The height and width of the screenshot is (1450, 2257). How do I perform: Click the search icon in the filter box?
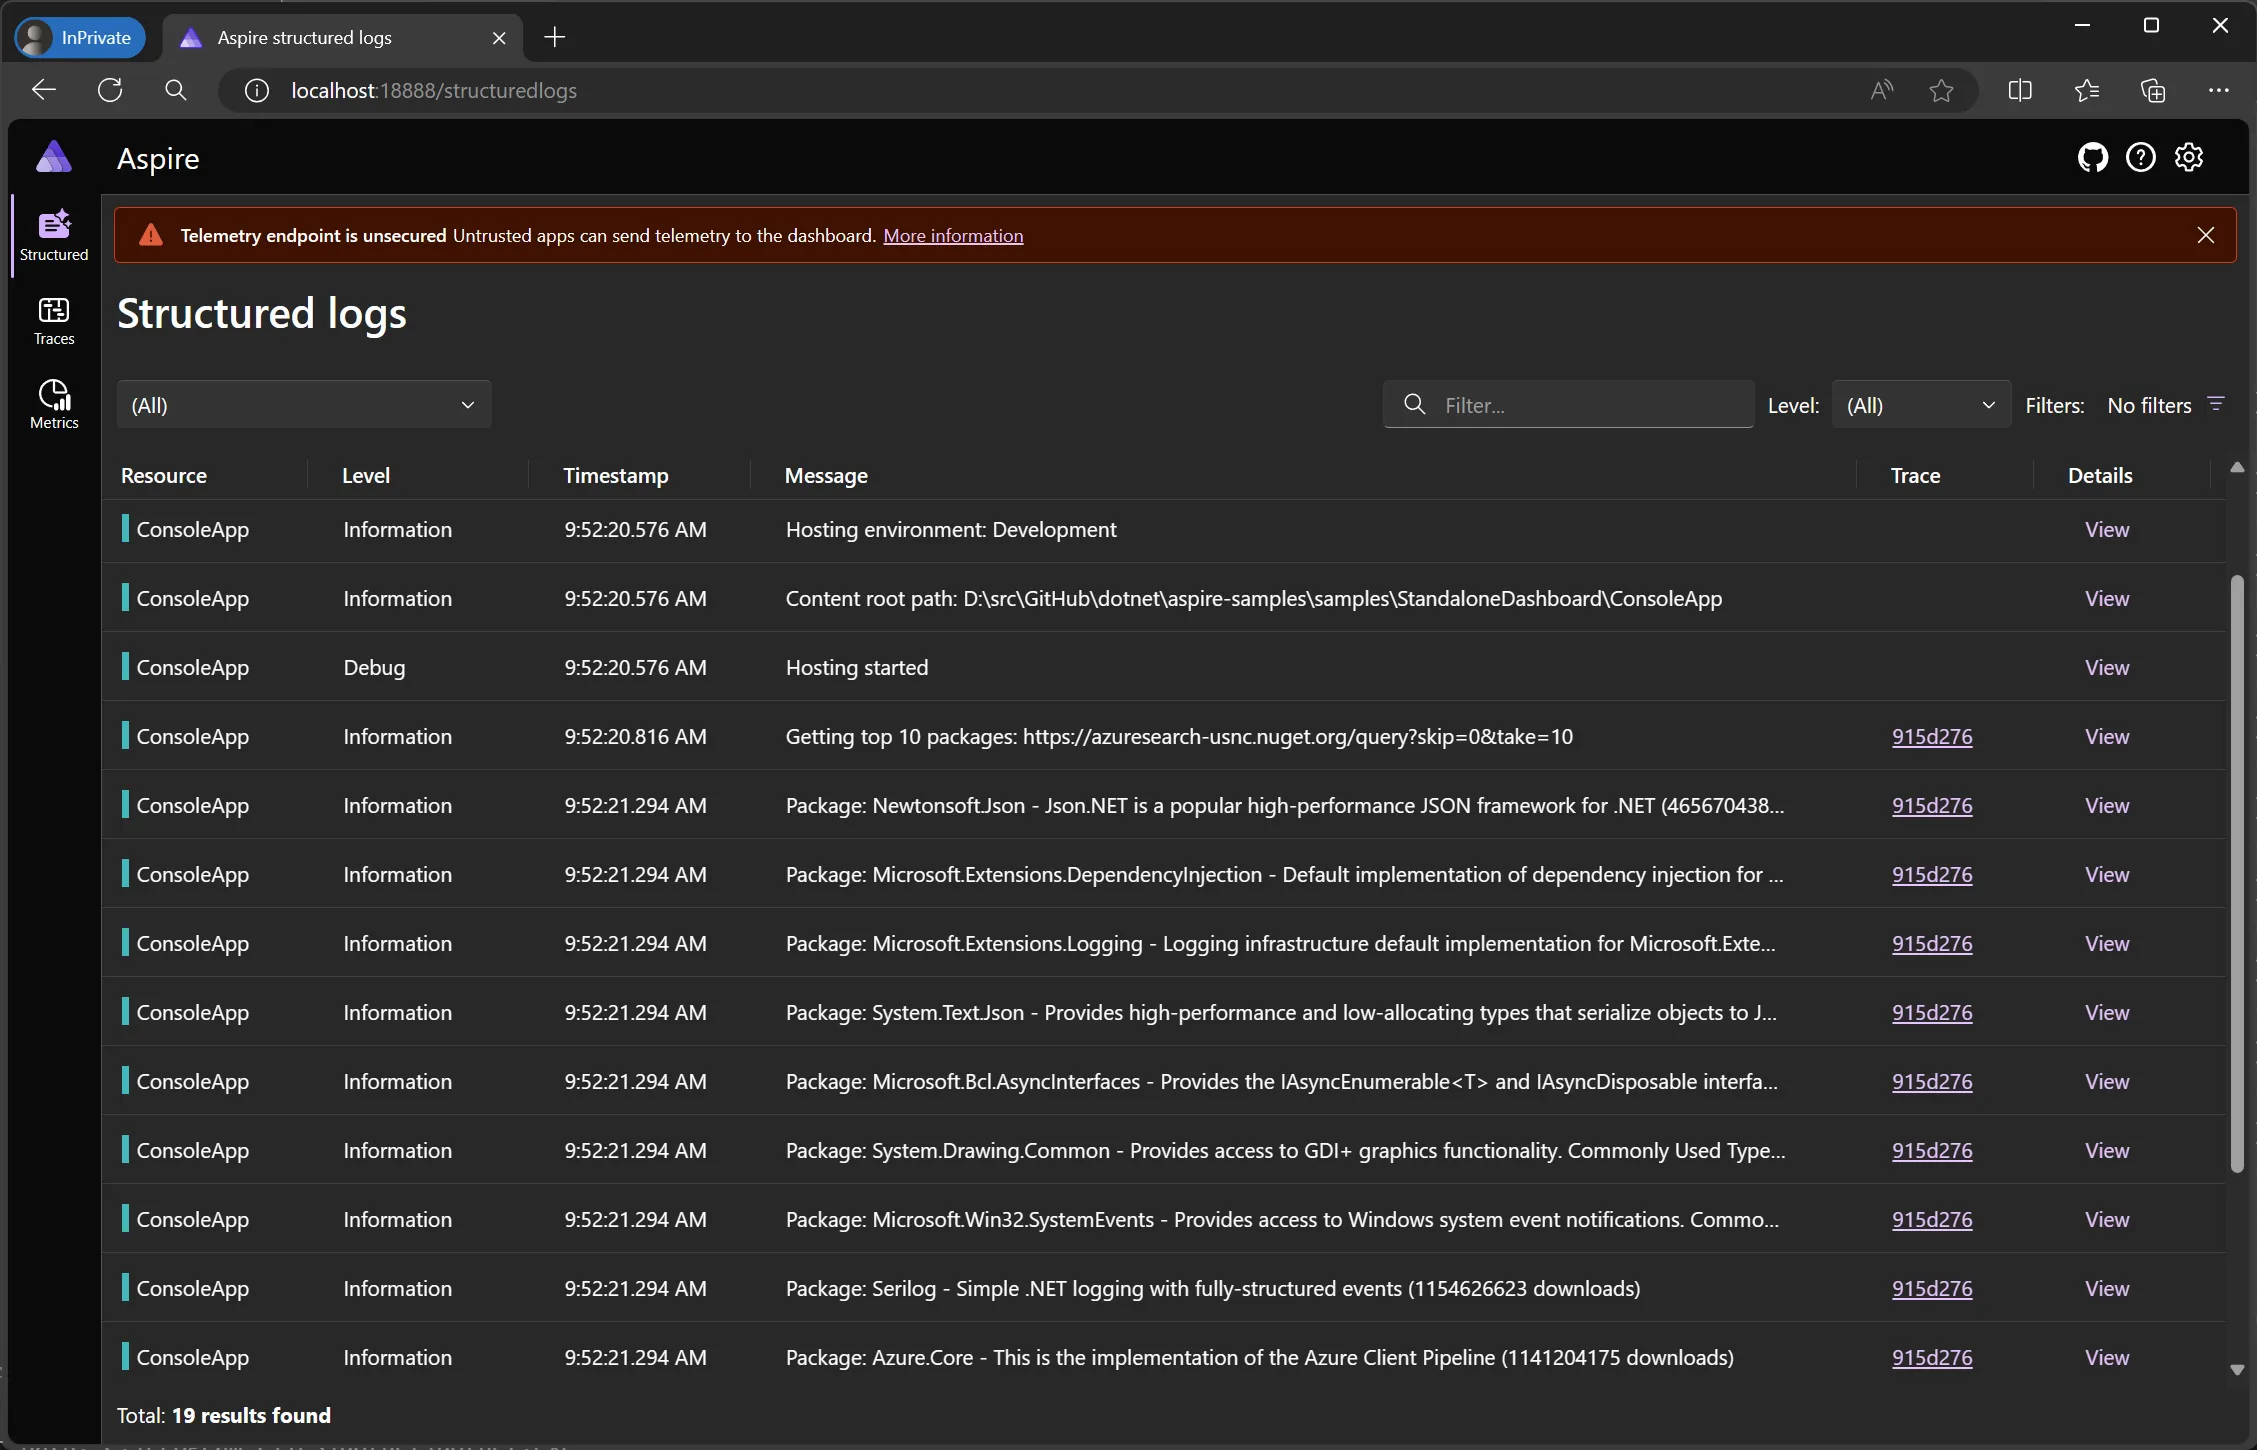(x=1414, y=404)
